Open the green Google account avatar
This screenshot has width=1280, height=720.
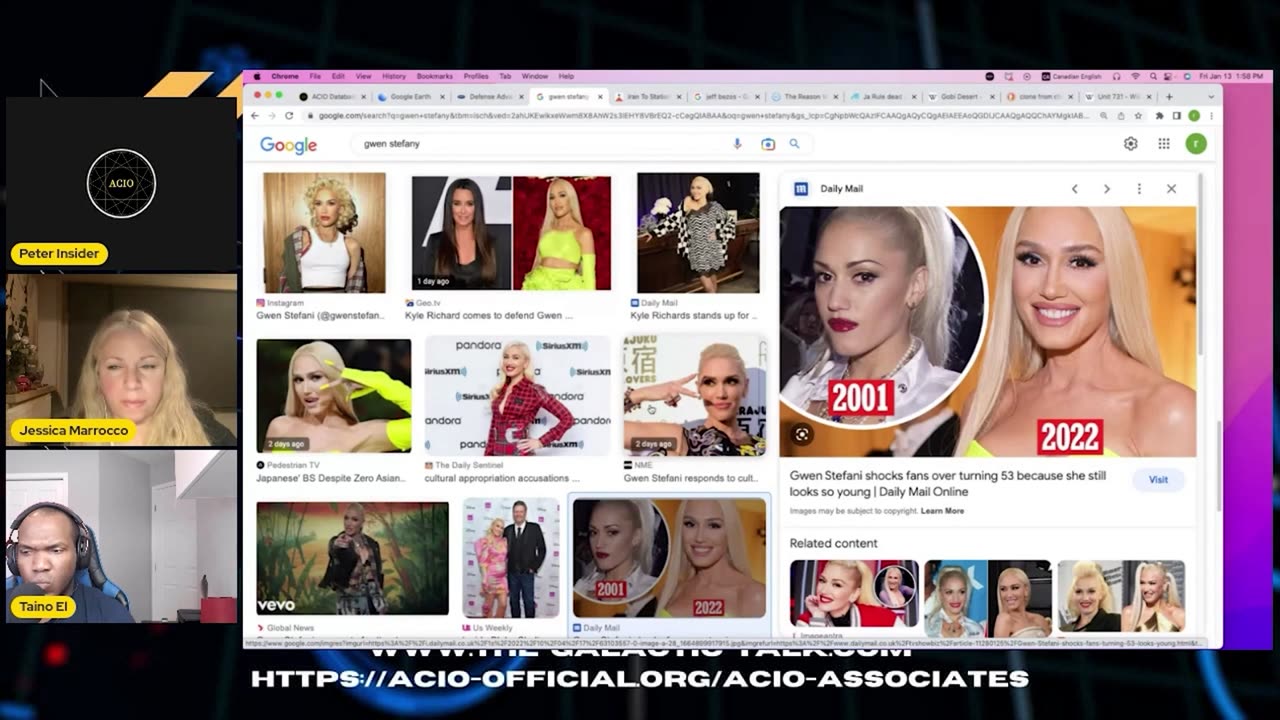click(x=1195, y=144)
